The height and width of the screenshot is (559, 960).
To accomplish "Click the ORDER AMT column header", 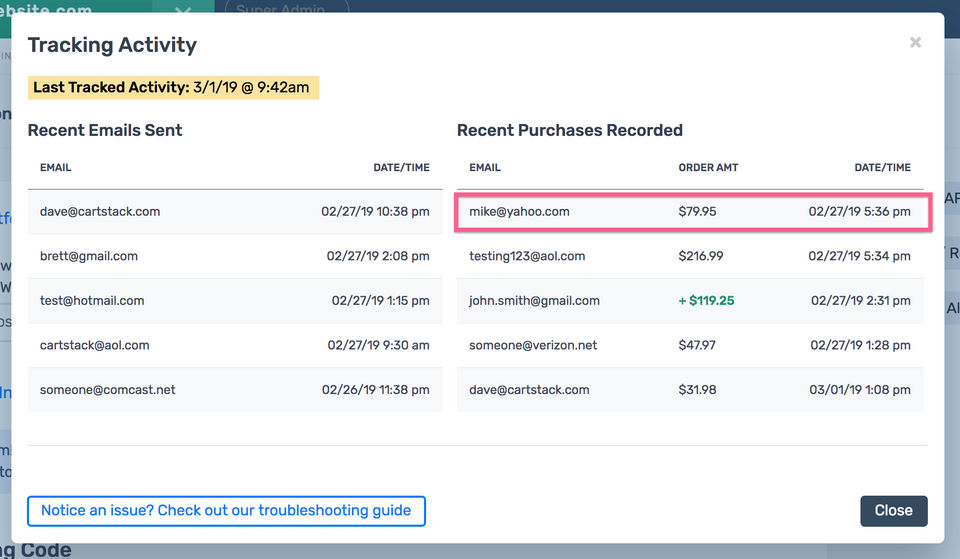I will pos(708,168).
